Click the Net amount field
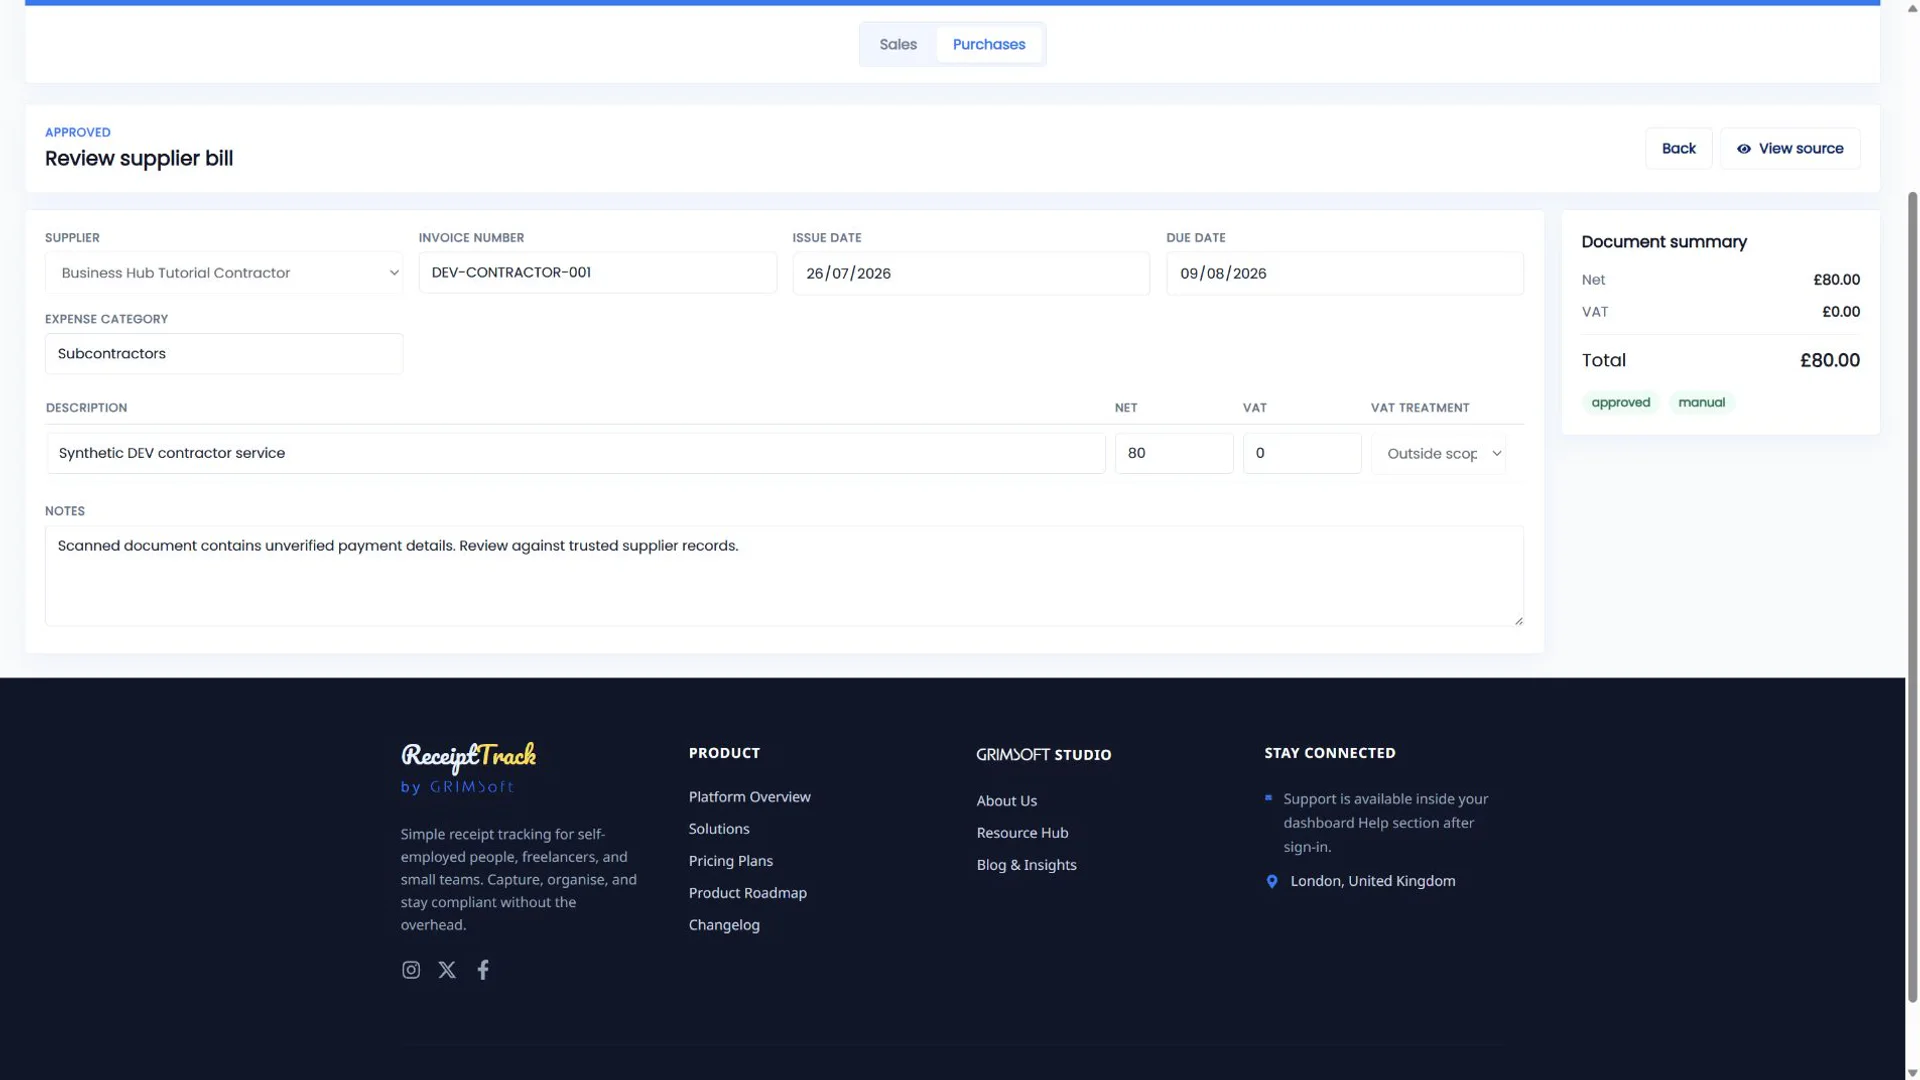1920x1080 pixels. [x=1174, y=454]
